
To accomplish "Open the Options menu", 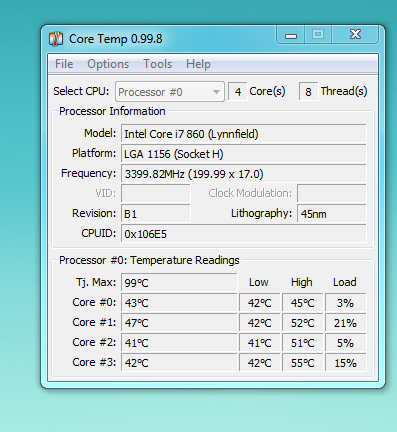I will click(x=108, y=64).
